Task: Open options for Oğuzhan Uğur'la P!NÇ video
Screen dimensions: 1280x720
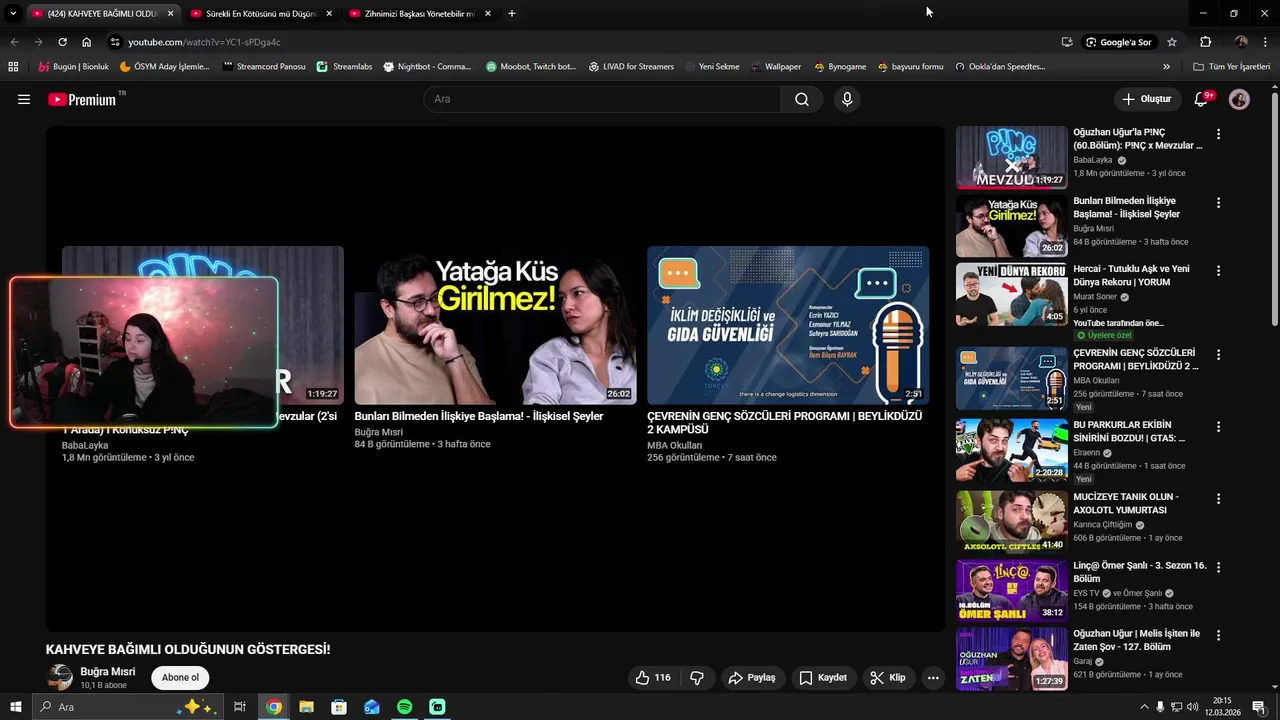Action: [1218, 134]
